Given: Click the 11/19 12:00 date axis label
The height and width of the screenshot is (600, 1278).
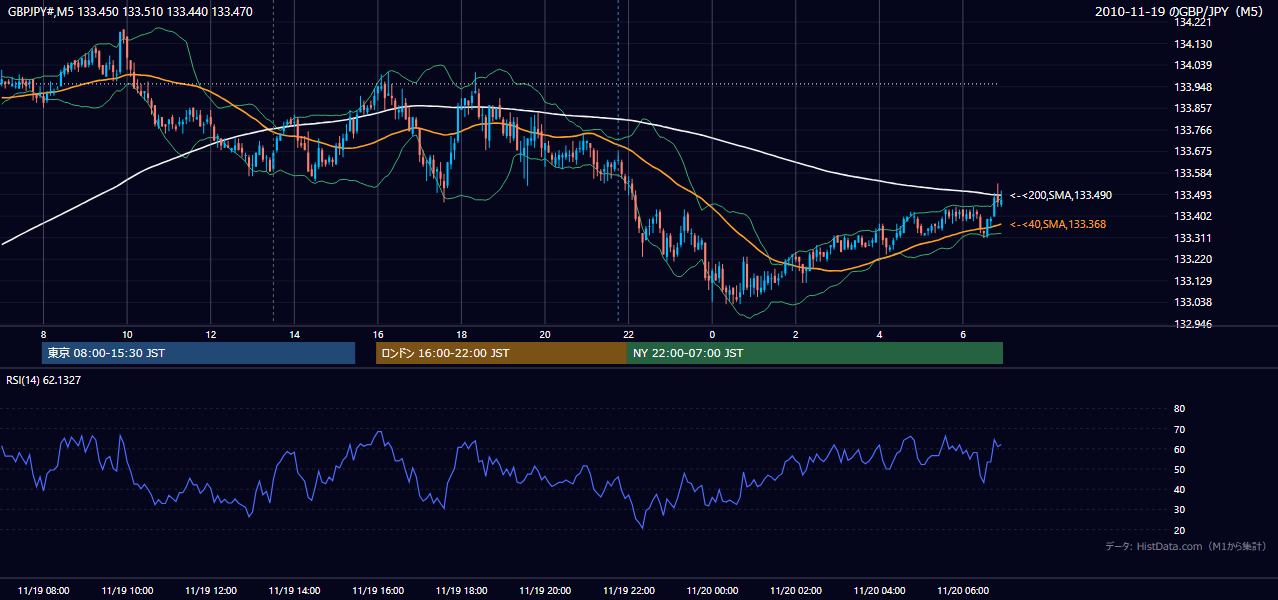Looking at the screenshot, I should (x=210, y=591).
